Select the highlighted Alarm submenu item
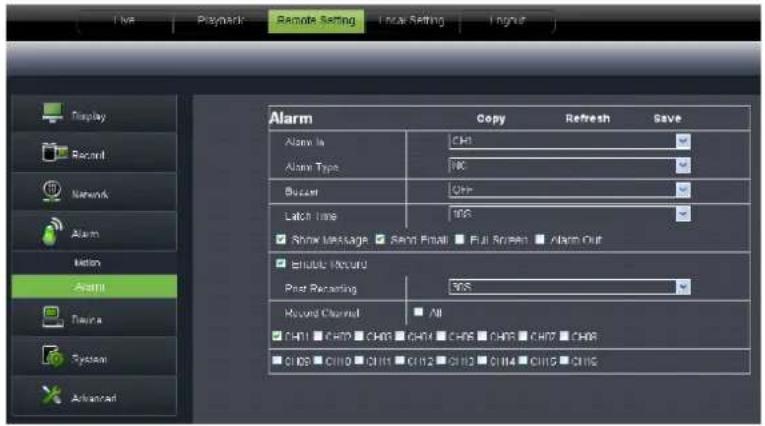 (x=94, y=286)
